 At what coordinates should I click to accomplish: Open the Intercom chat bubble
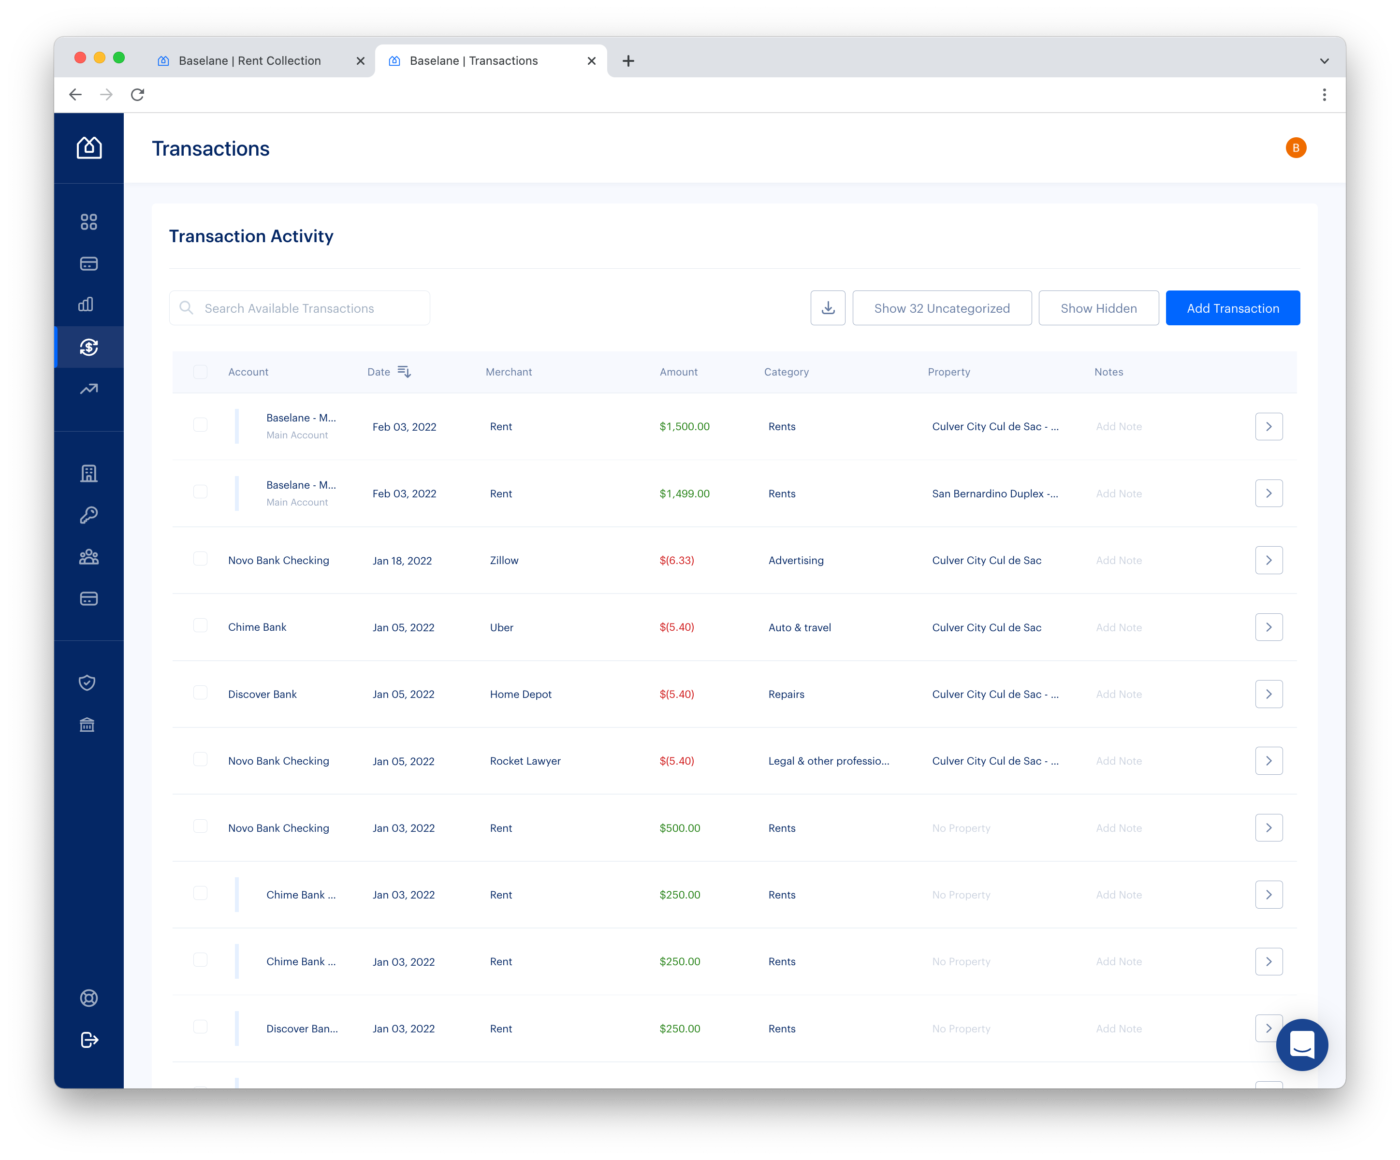pos(1301,1044)
